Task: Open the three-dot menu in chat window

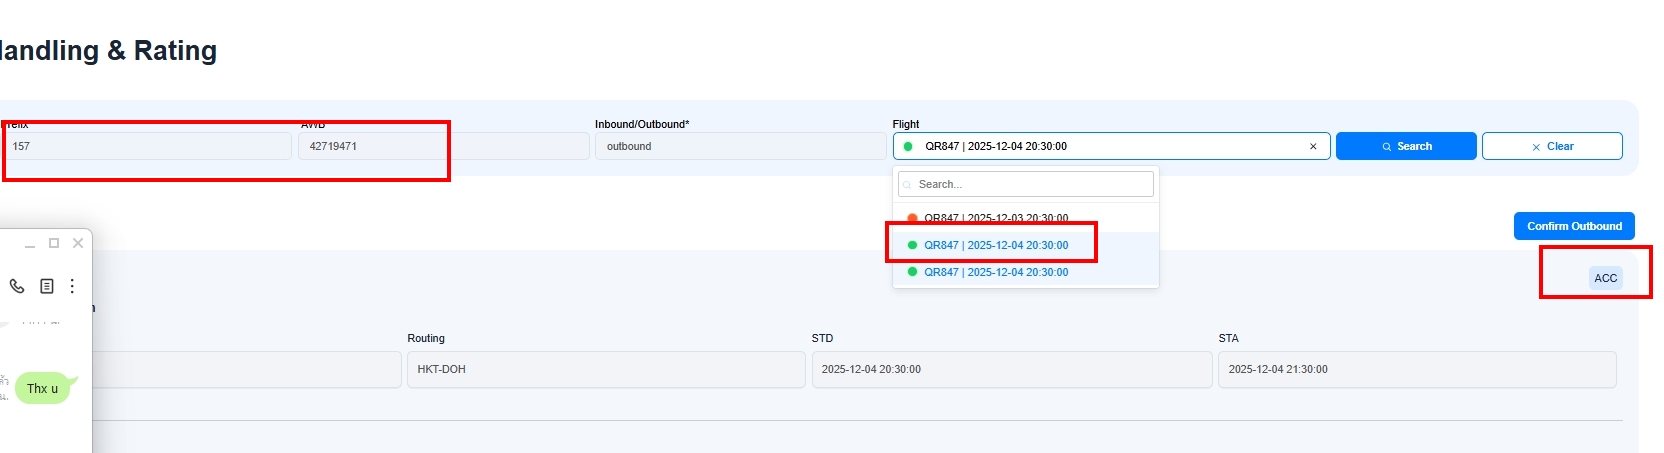Action: tap(72, 286)
